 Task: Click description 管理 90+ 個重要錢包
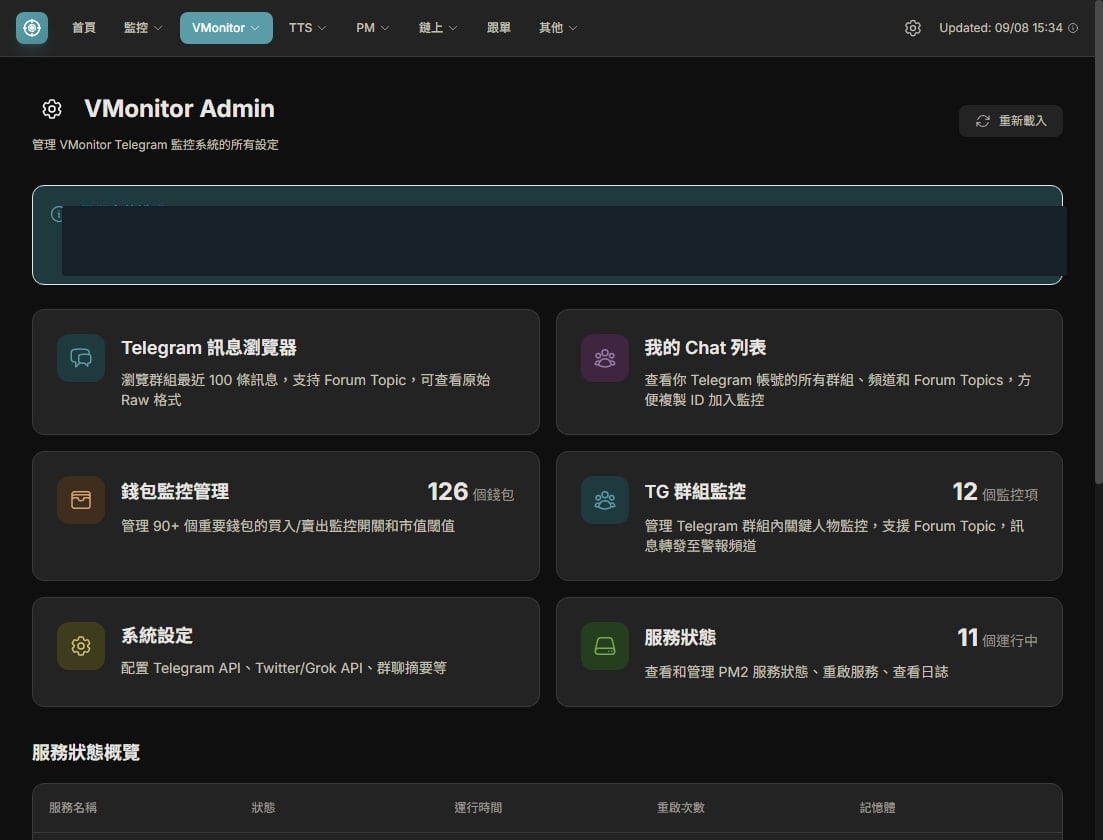(x=288, y=526)
